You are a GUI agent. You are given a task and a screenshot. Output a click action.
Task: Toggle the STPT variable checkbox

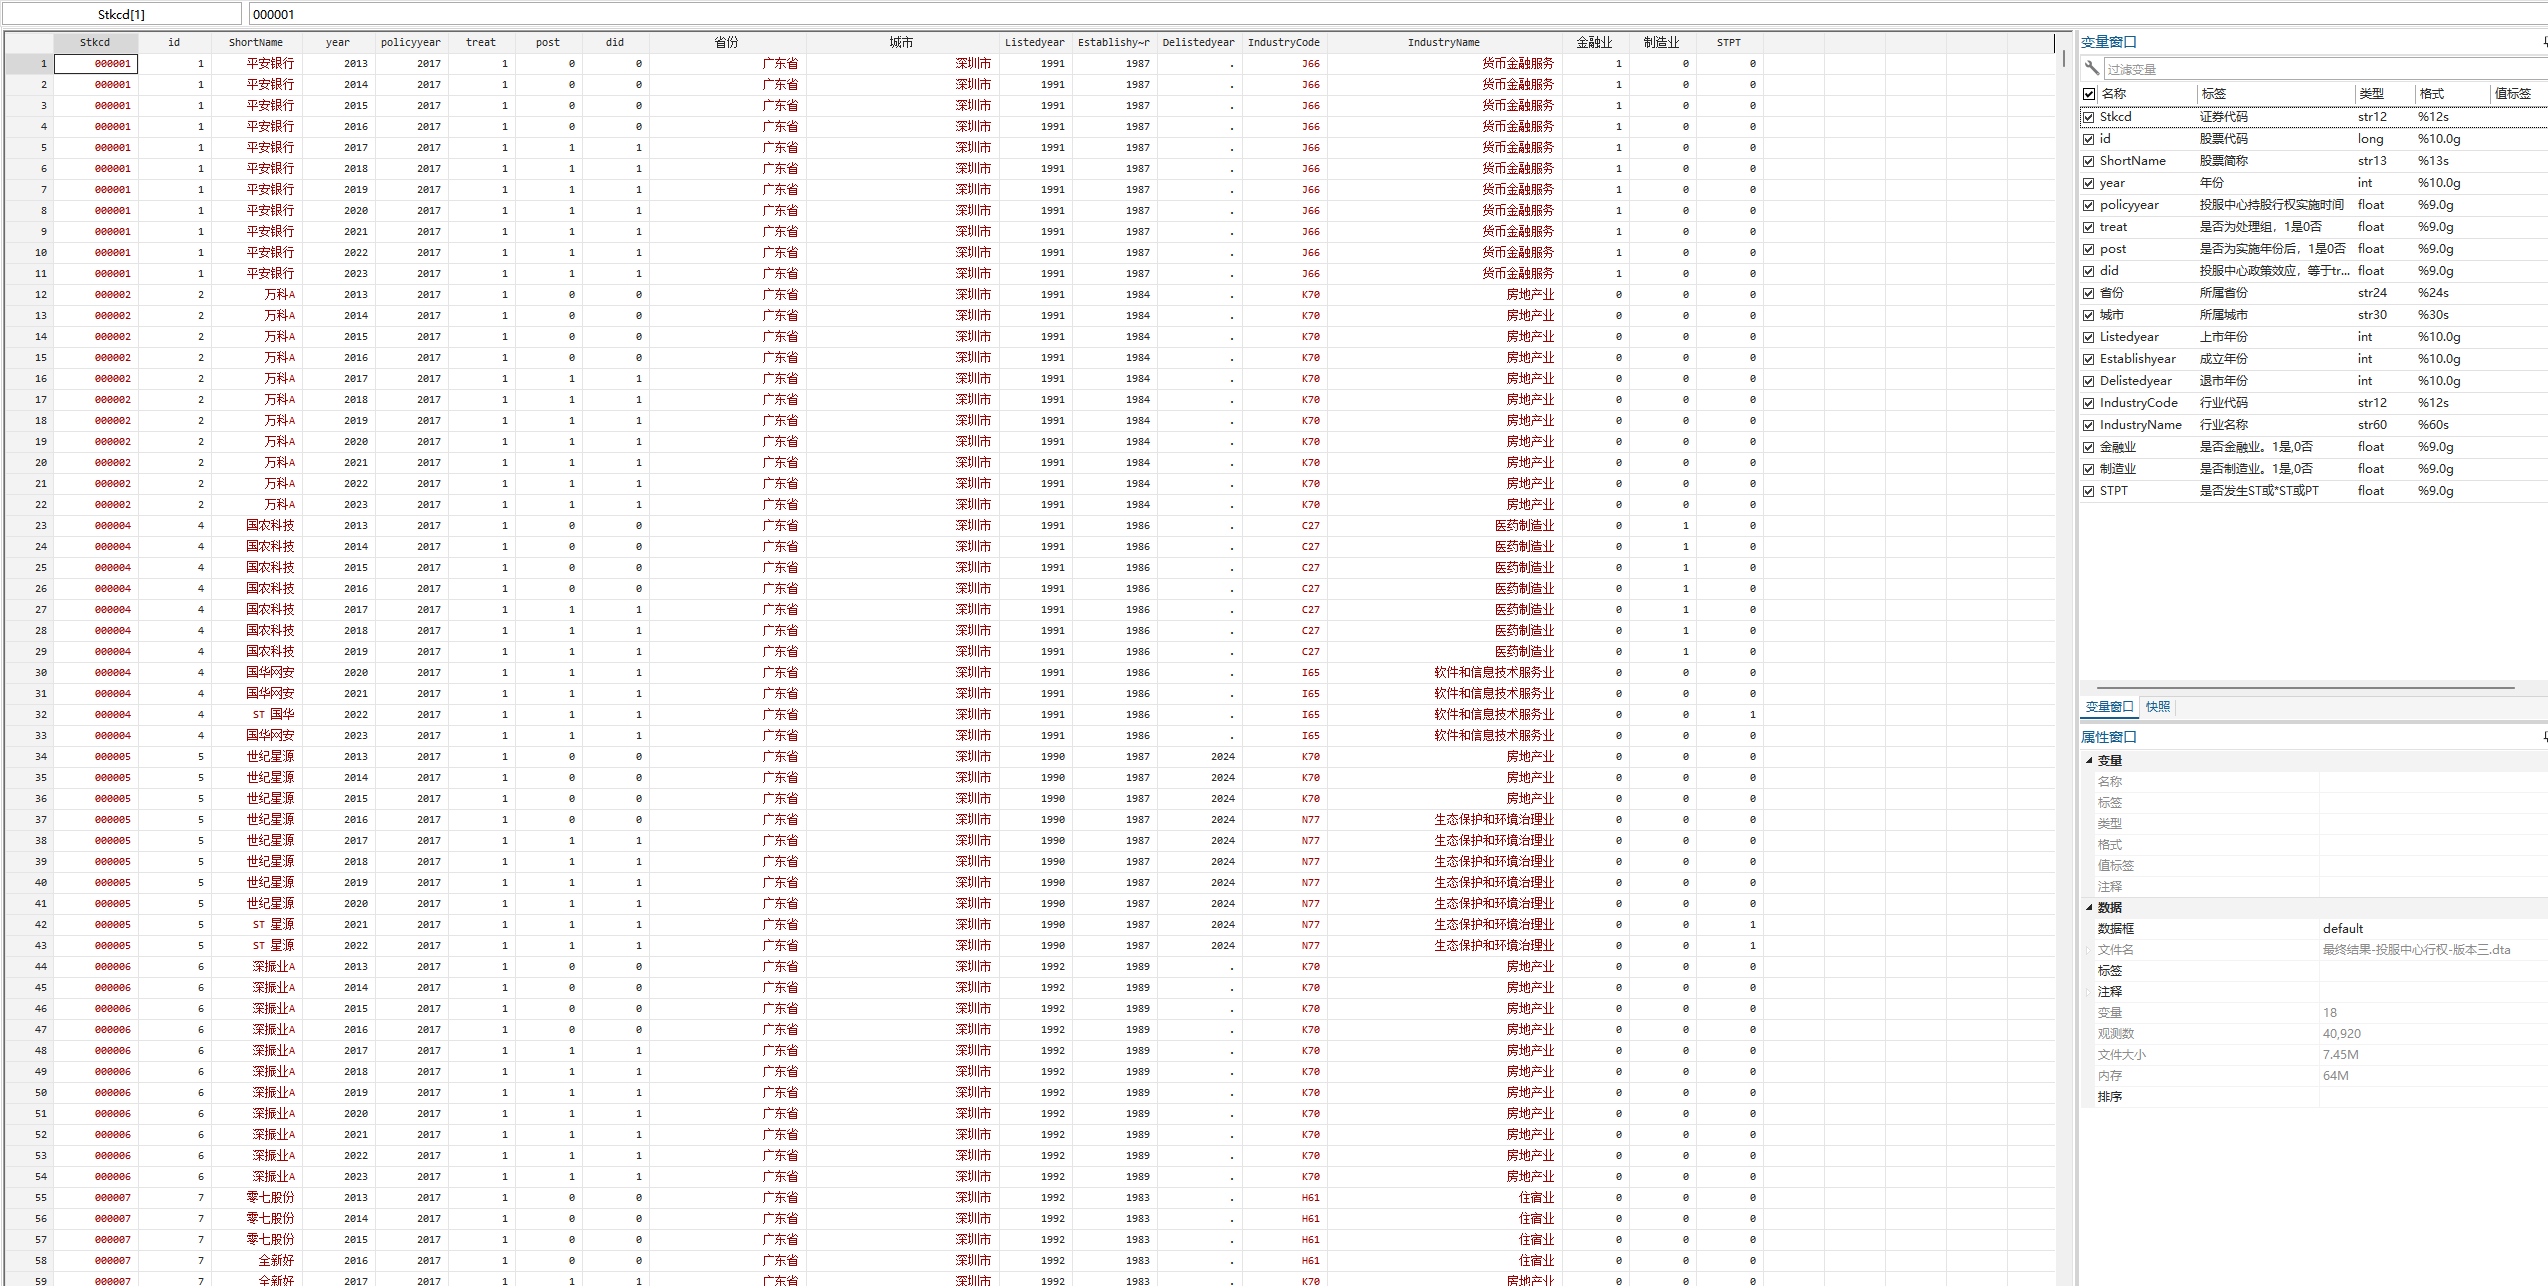pos(2089,491)
